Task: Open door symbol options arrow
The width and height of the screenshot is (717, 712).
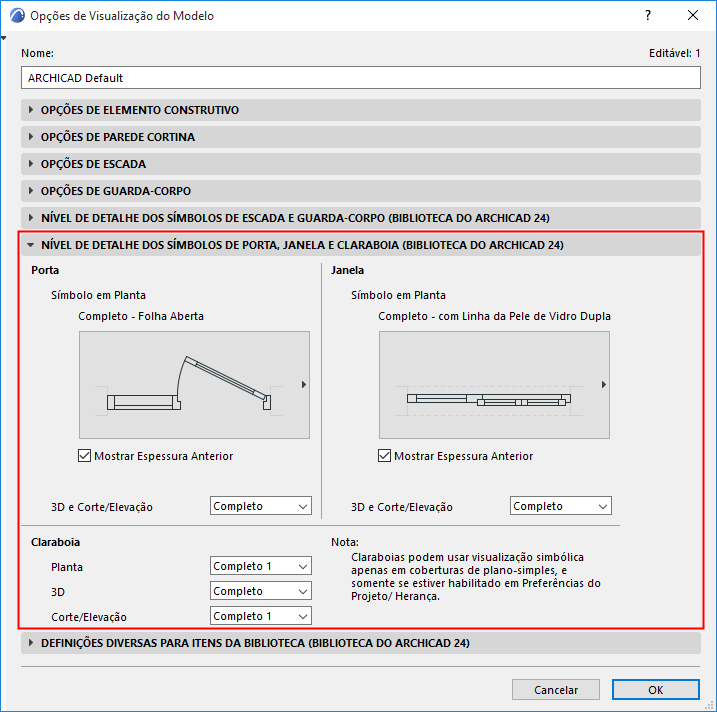Action: [x=304, y=385]
